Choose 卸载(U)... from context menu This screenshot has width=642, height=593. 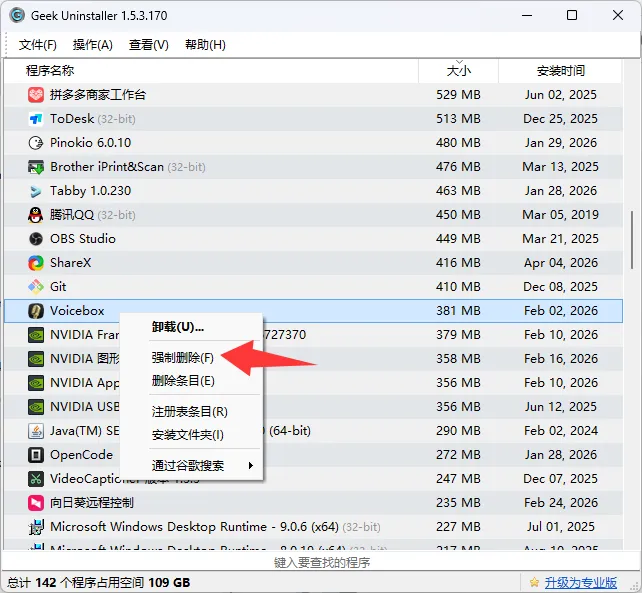coord(191,327)
